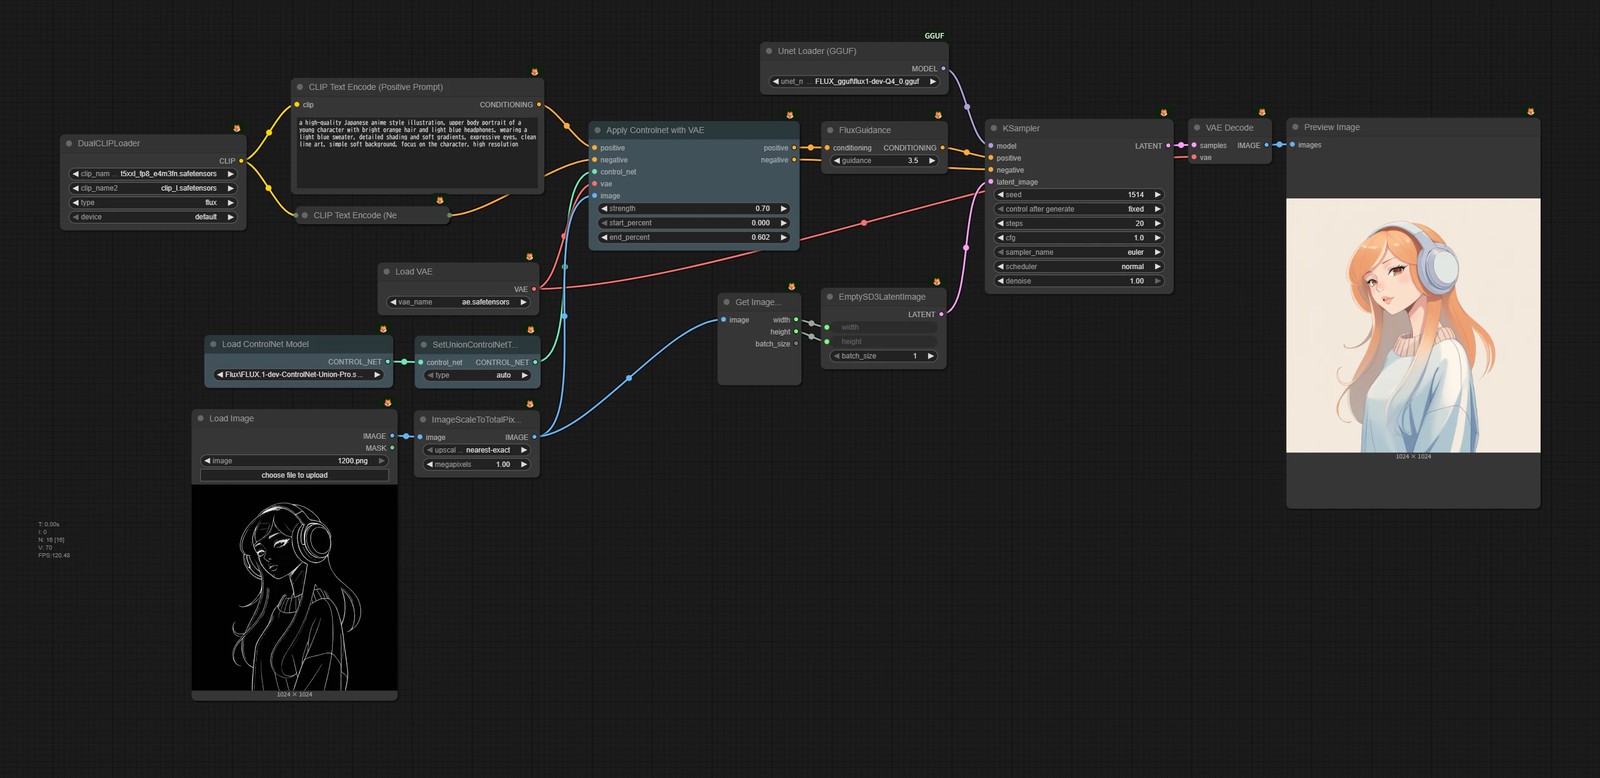Increase the seed value with right arrow
The image size is (1600, 778).
pyautogui.click(x=1157, y=195)
